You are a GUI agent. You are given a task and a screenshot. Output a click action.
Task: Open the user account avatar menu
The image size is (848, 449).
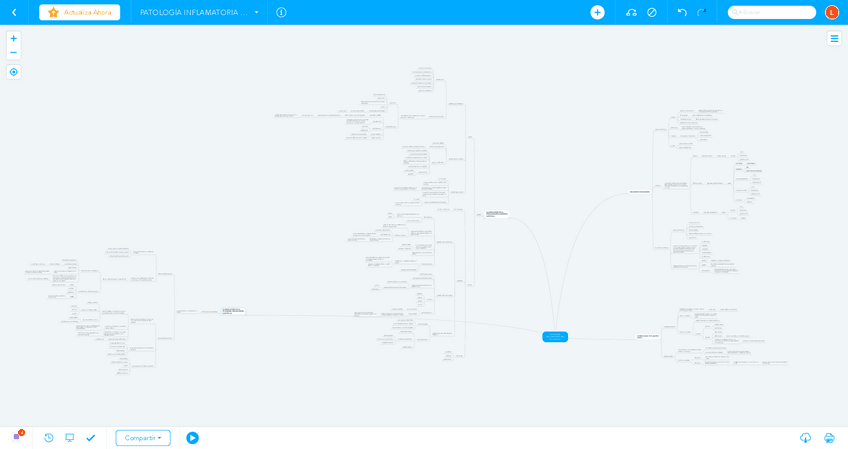point(831,12)
